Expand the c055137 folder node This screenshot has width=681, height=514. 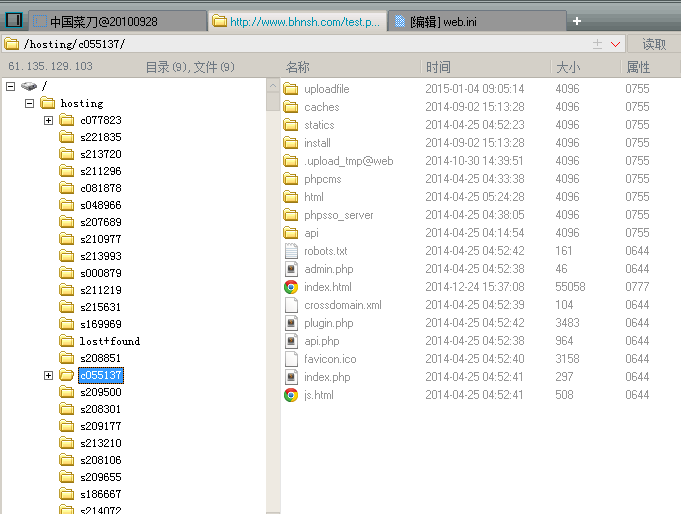point(49,375)
